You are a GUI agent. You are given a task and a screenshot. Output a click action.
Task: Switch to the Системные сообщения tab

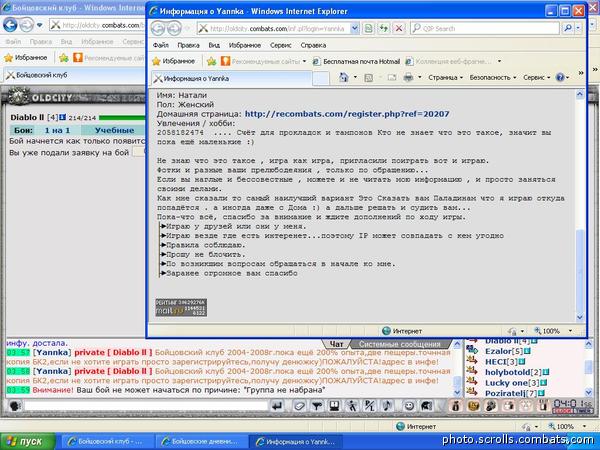coord(400,344)
